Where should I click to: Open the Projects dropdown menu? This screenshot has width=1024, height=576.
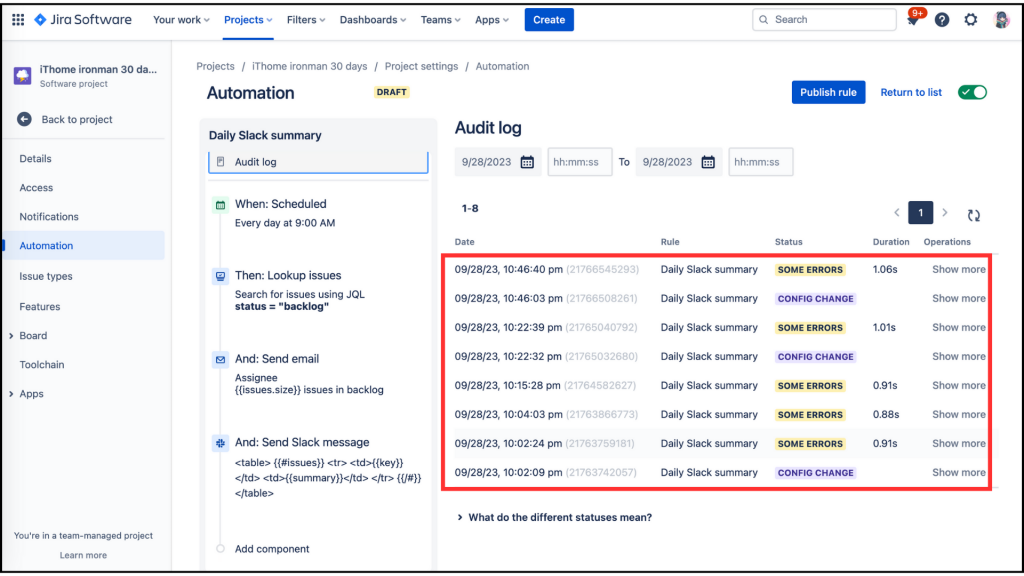click(x=248, y=20)
